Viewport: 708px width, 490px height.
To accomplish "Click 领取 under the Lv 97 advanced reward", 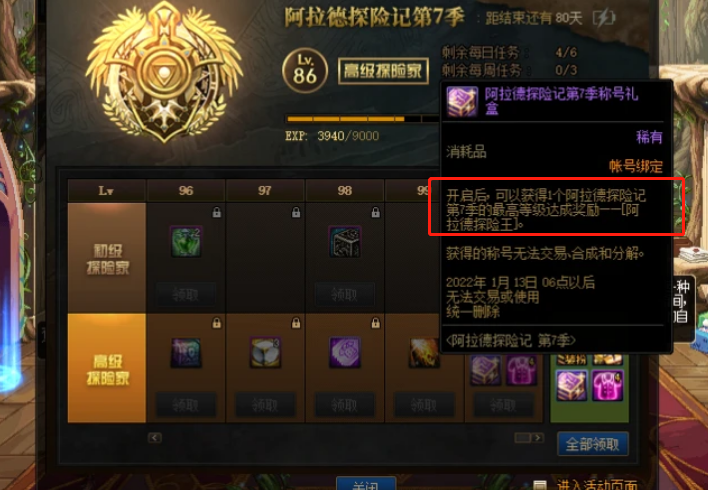I will (266, 405).
